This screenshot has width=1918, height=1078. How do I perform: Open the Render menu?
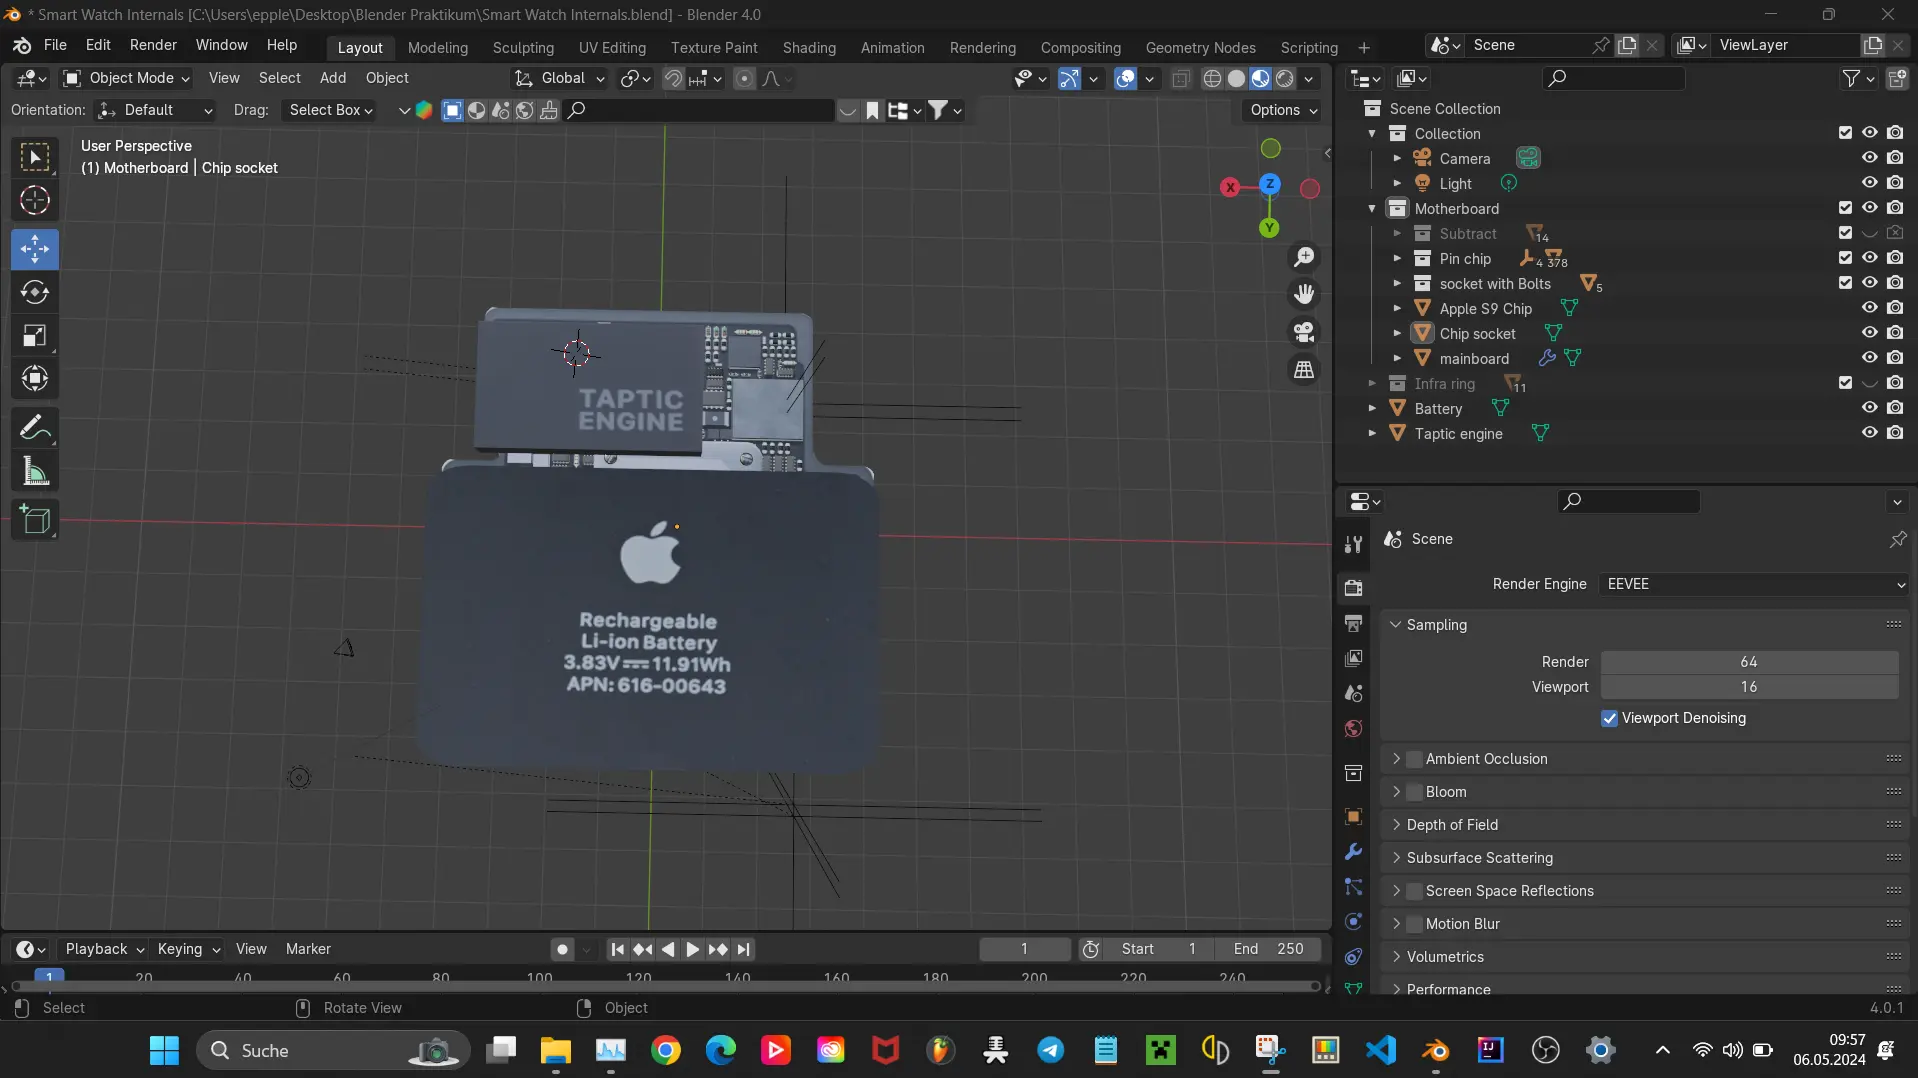tap(153, 45)
